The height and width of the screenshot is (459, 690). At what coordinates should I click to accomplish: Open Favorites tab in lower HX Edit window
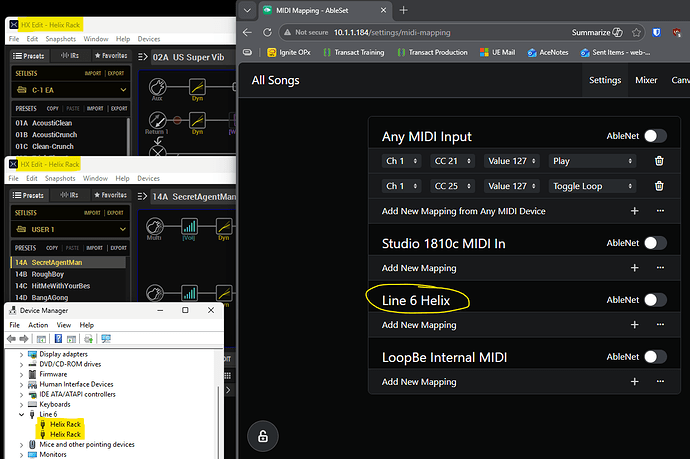[110, 195]
